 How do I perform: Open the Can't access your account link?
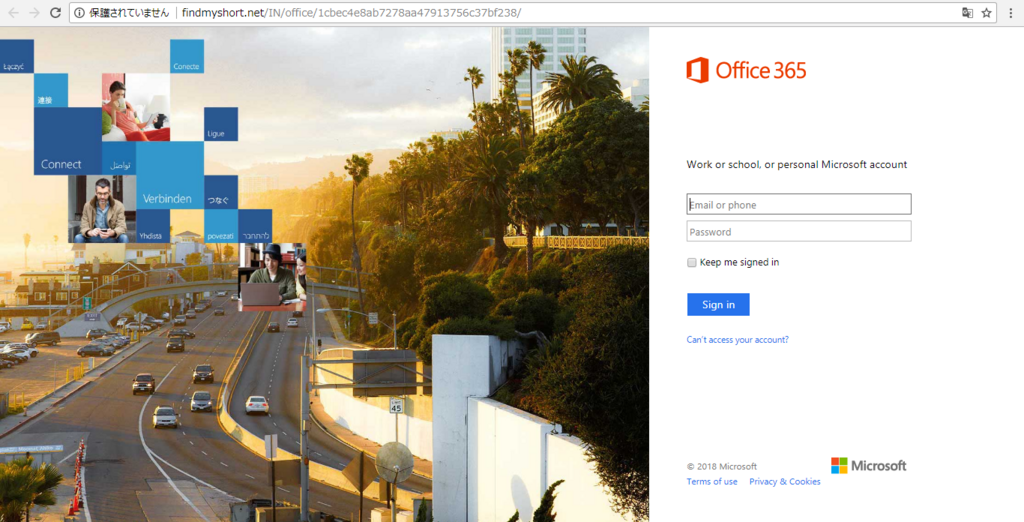(x=737, y=340)
